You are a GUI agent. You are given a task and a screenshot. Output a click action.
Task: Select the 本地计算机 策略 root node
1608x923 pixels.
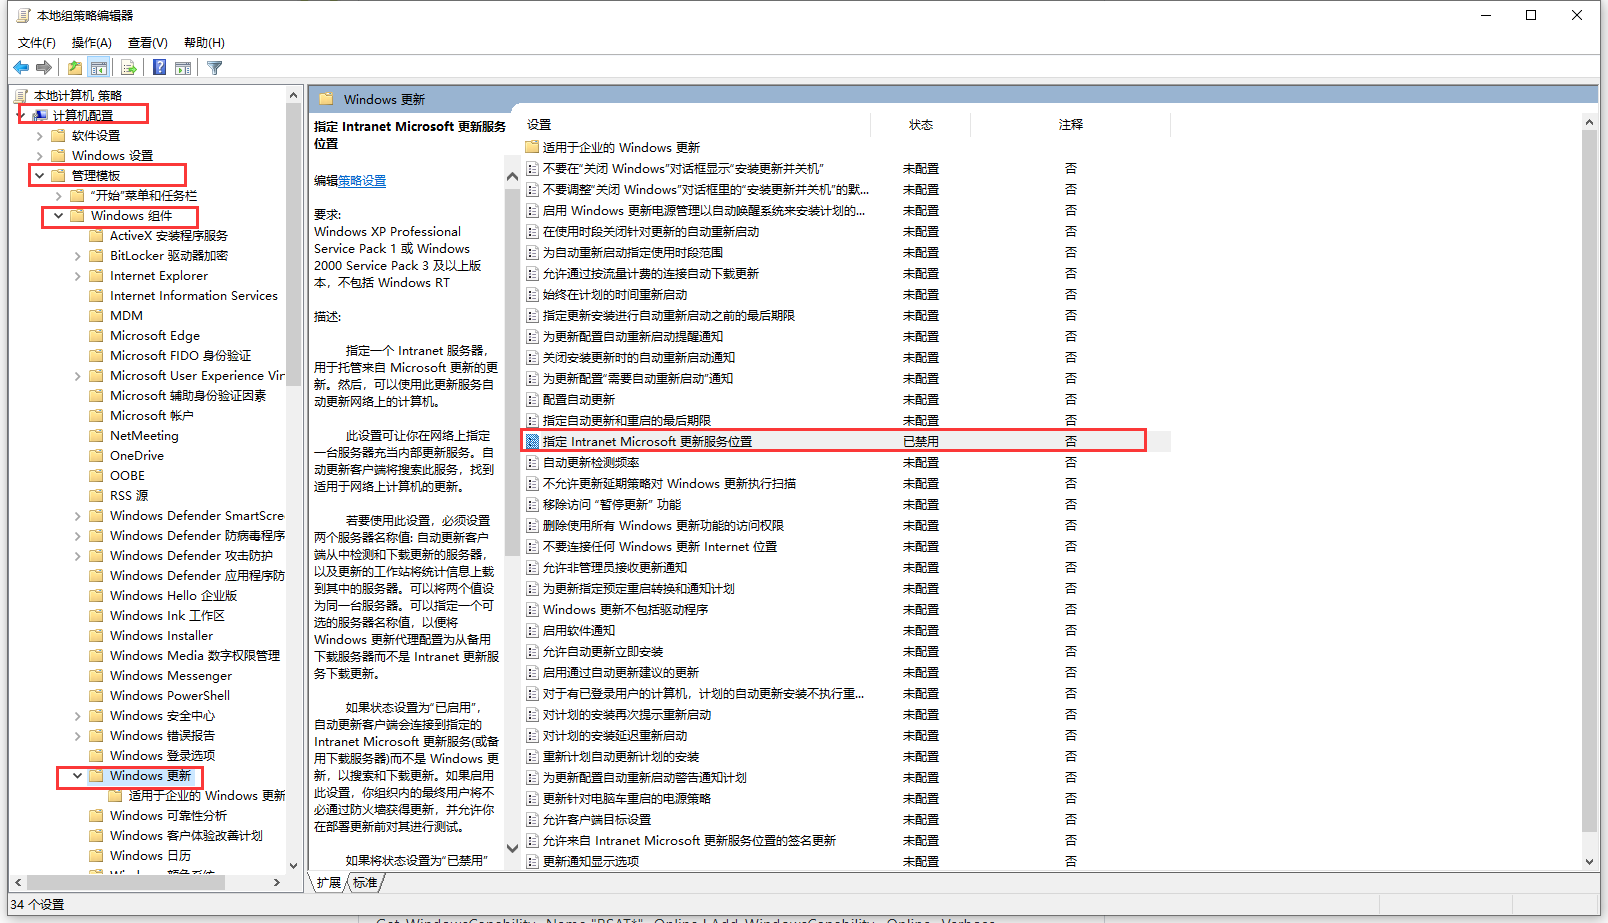click(x=78, y=96)
